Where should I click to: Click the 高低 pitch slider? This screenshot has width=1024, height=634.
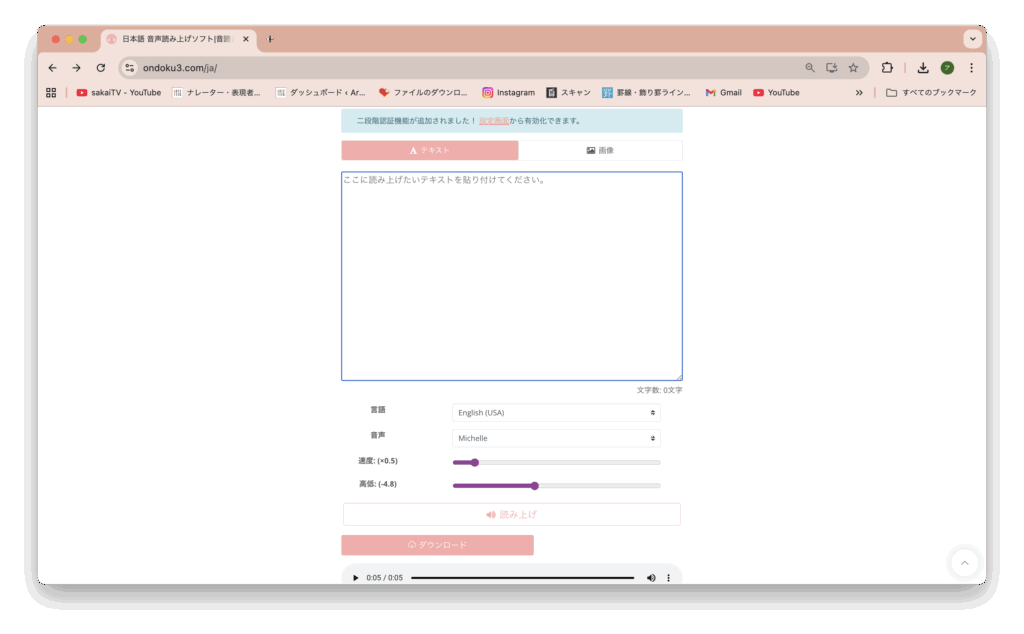tap(556, 486)
